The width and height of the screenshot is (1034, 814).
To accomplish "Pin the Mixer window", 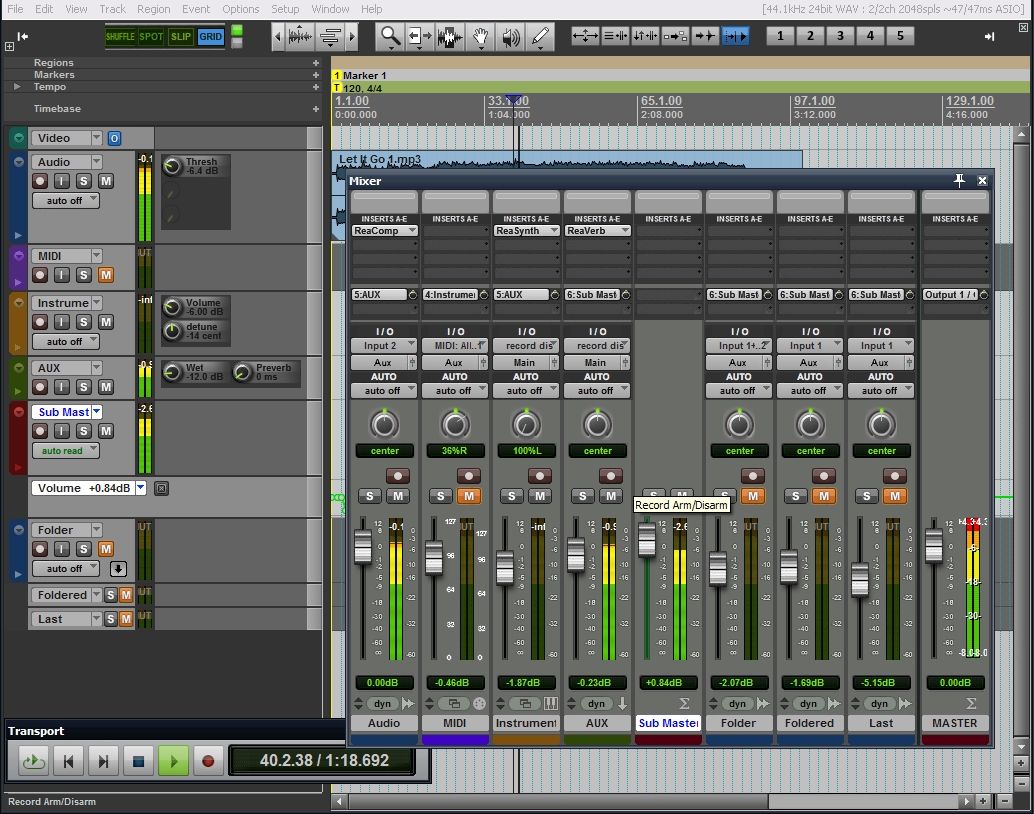I will point(959,181).
